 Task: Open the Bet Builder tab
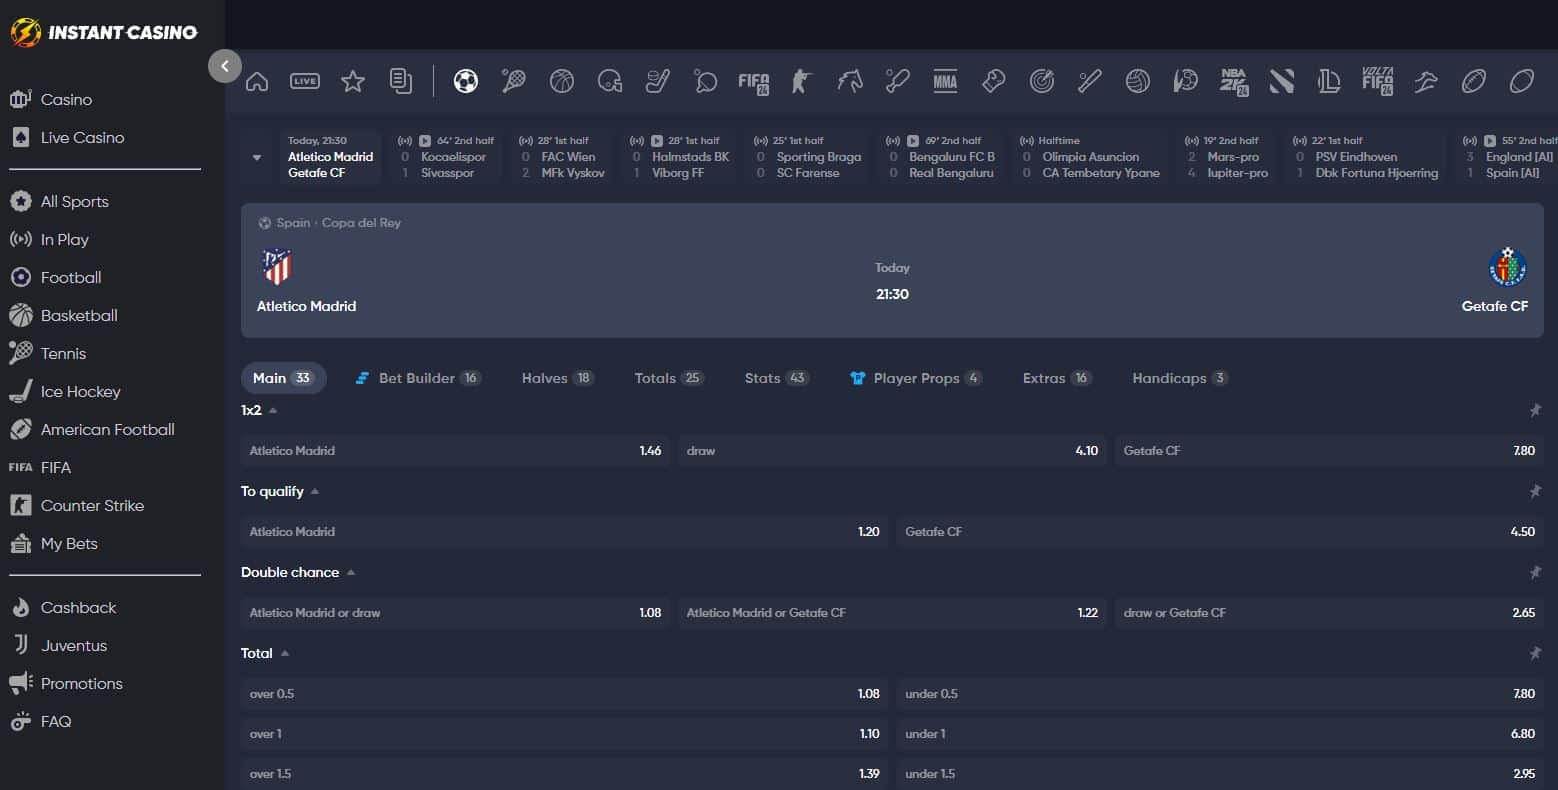418,378
